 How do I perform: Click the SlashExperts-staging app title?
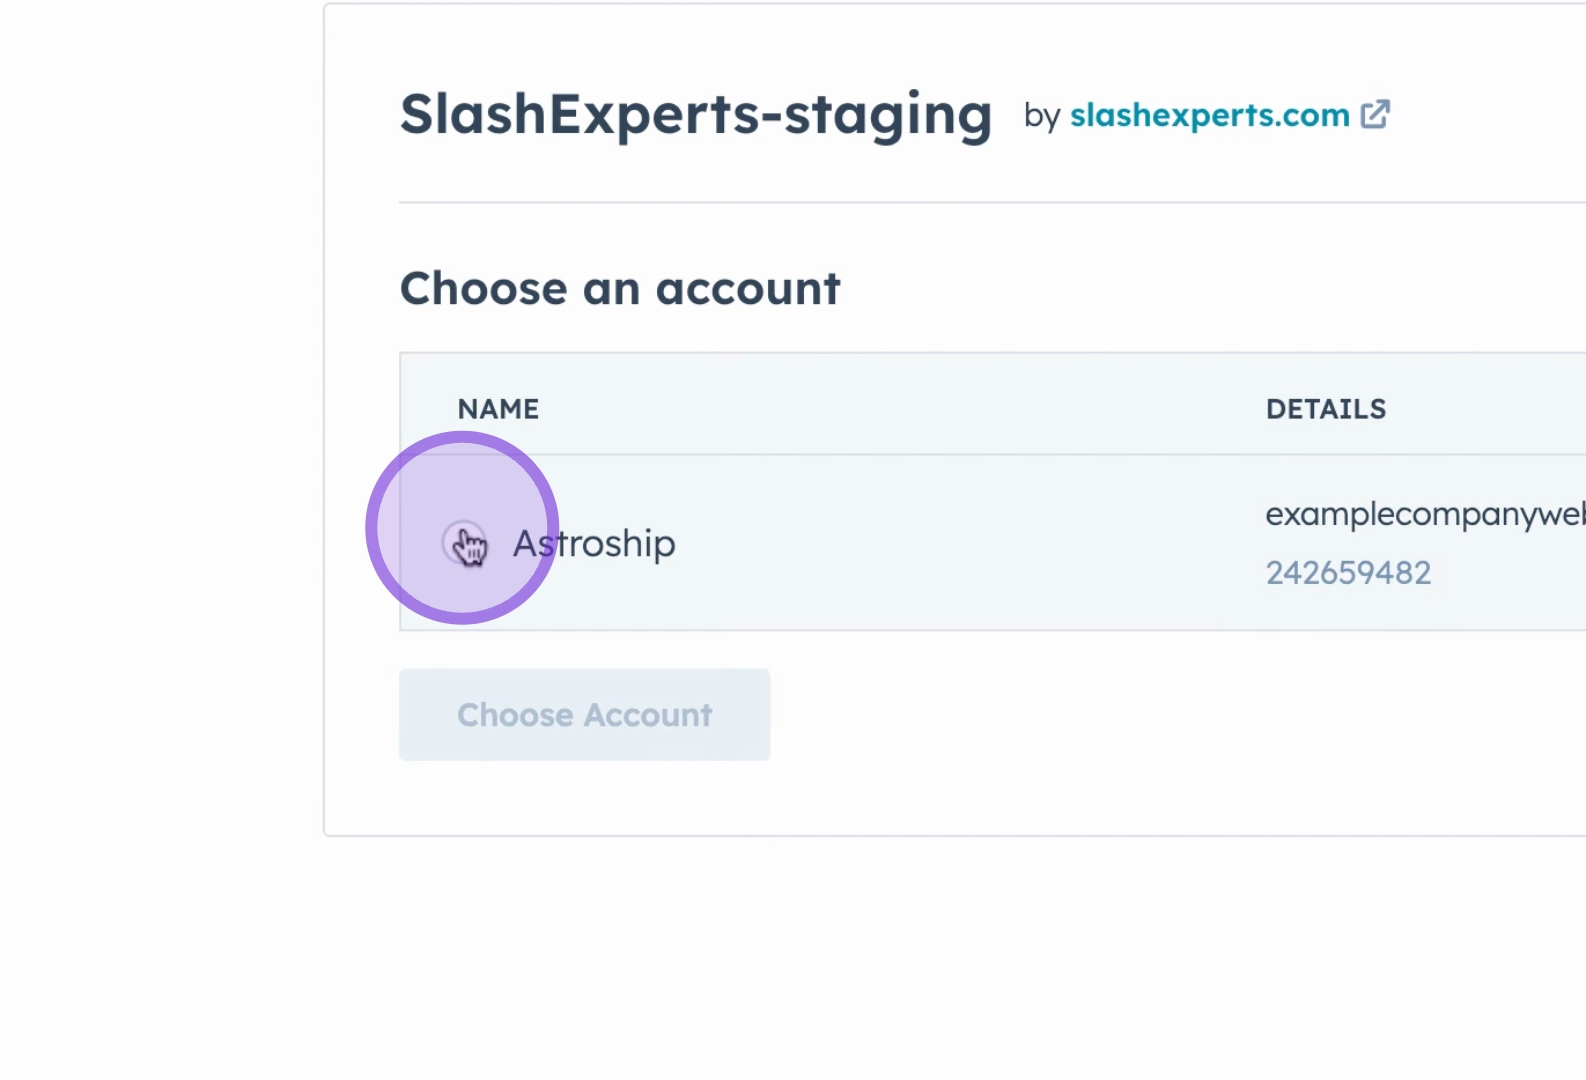click(x=696, y=115)
